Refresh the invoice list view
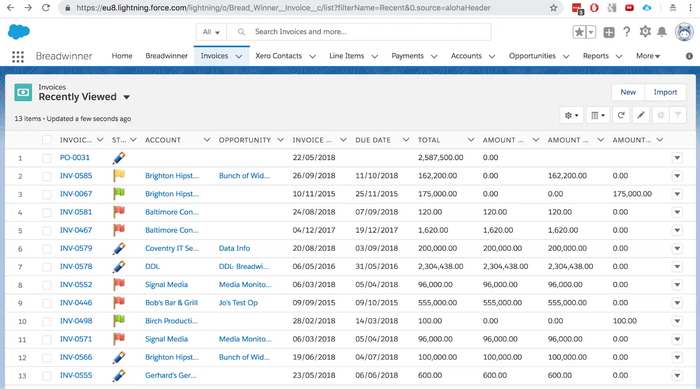This screenshot has height=389, width=700. pyautogui.click(x=621, y=115)
